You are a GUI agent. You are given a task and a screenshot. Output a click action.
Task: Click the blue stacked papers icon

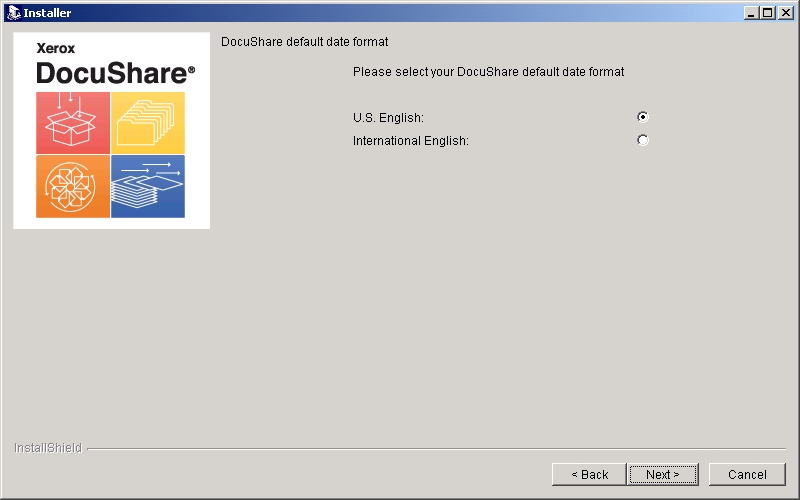(x=148, y=187)
